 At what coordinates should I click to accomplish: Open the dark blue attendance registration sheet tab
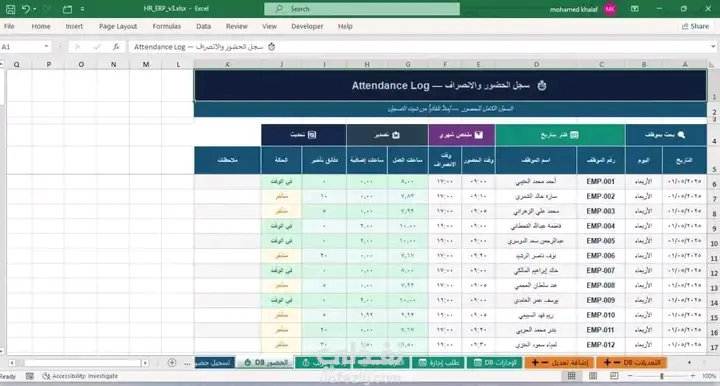click(x=214, y=363)
